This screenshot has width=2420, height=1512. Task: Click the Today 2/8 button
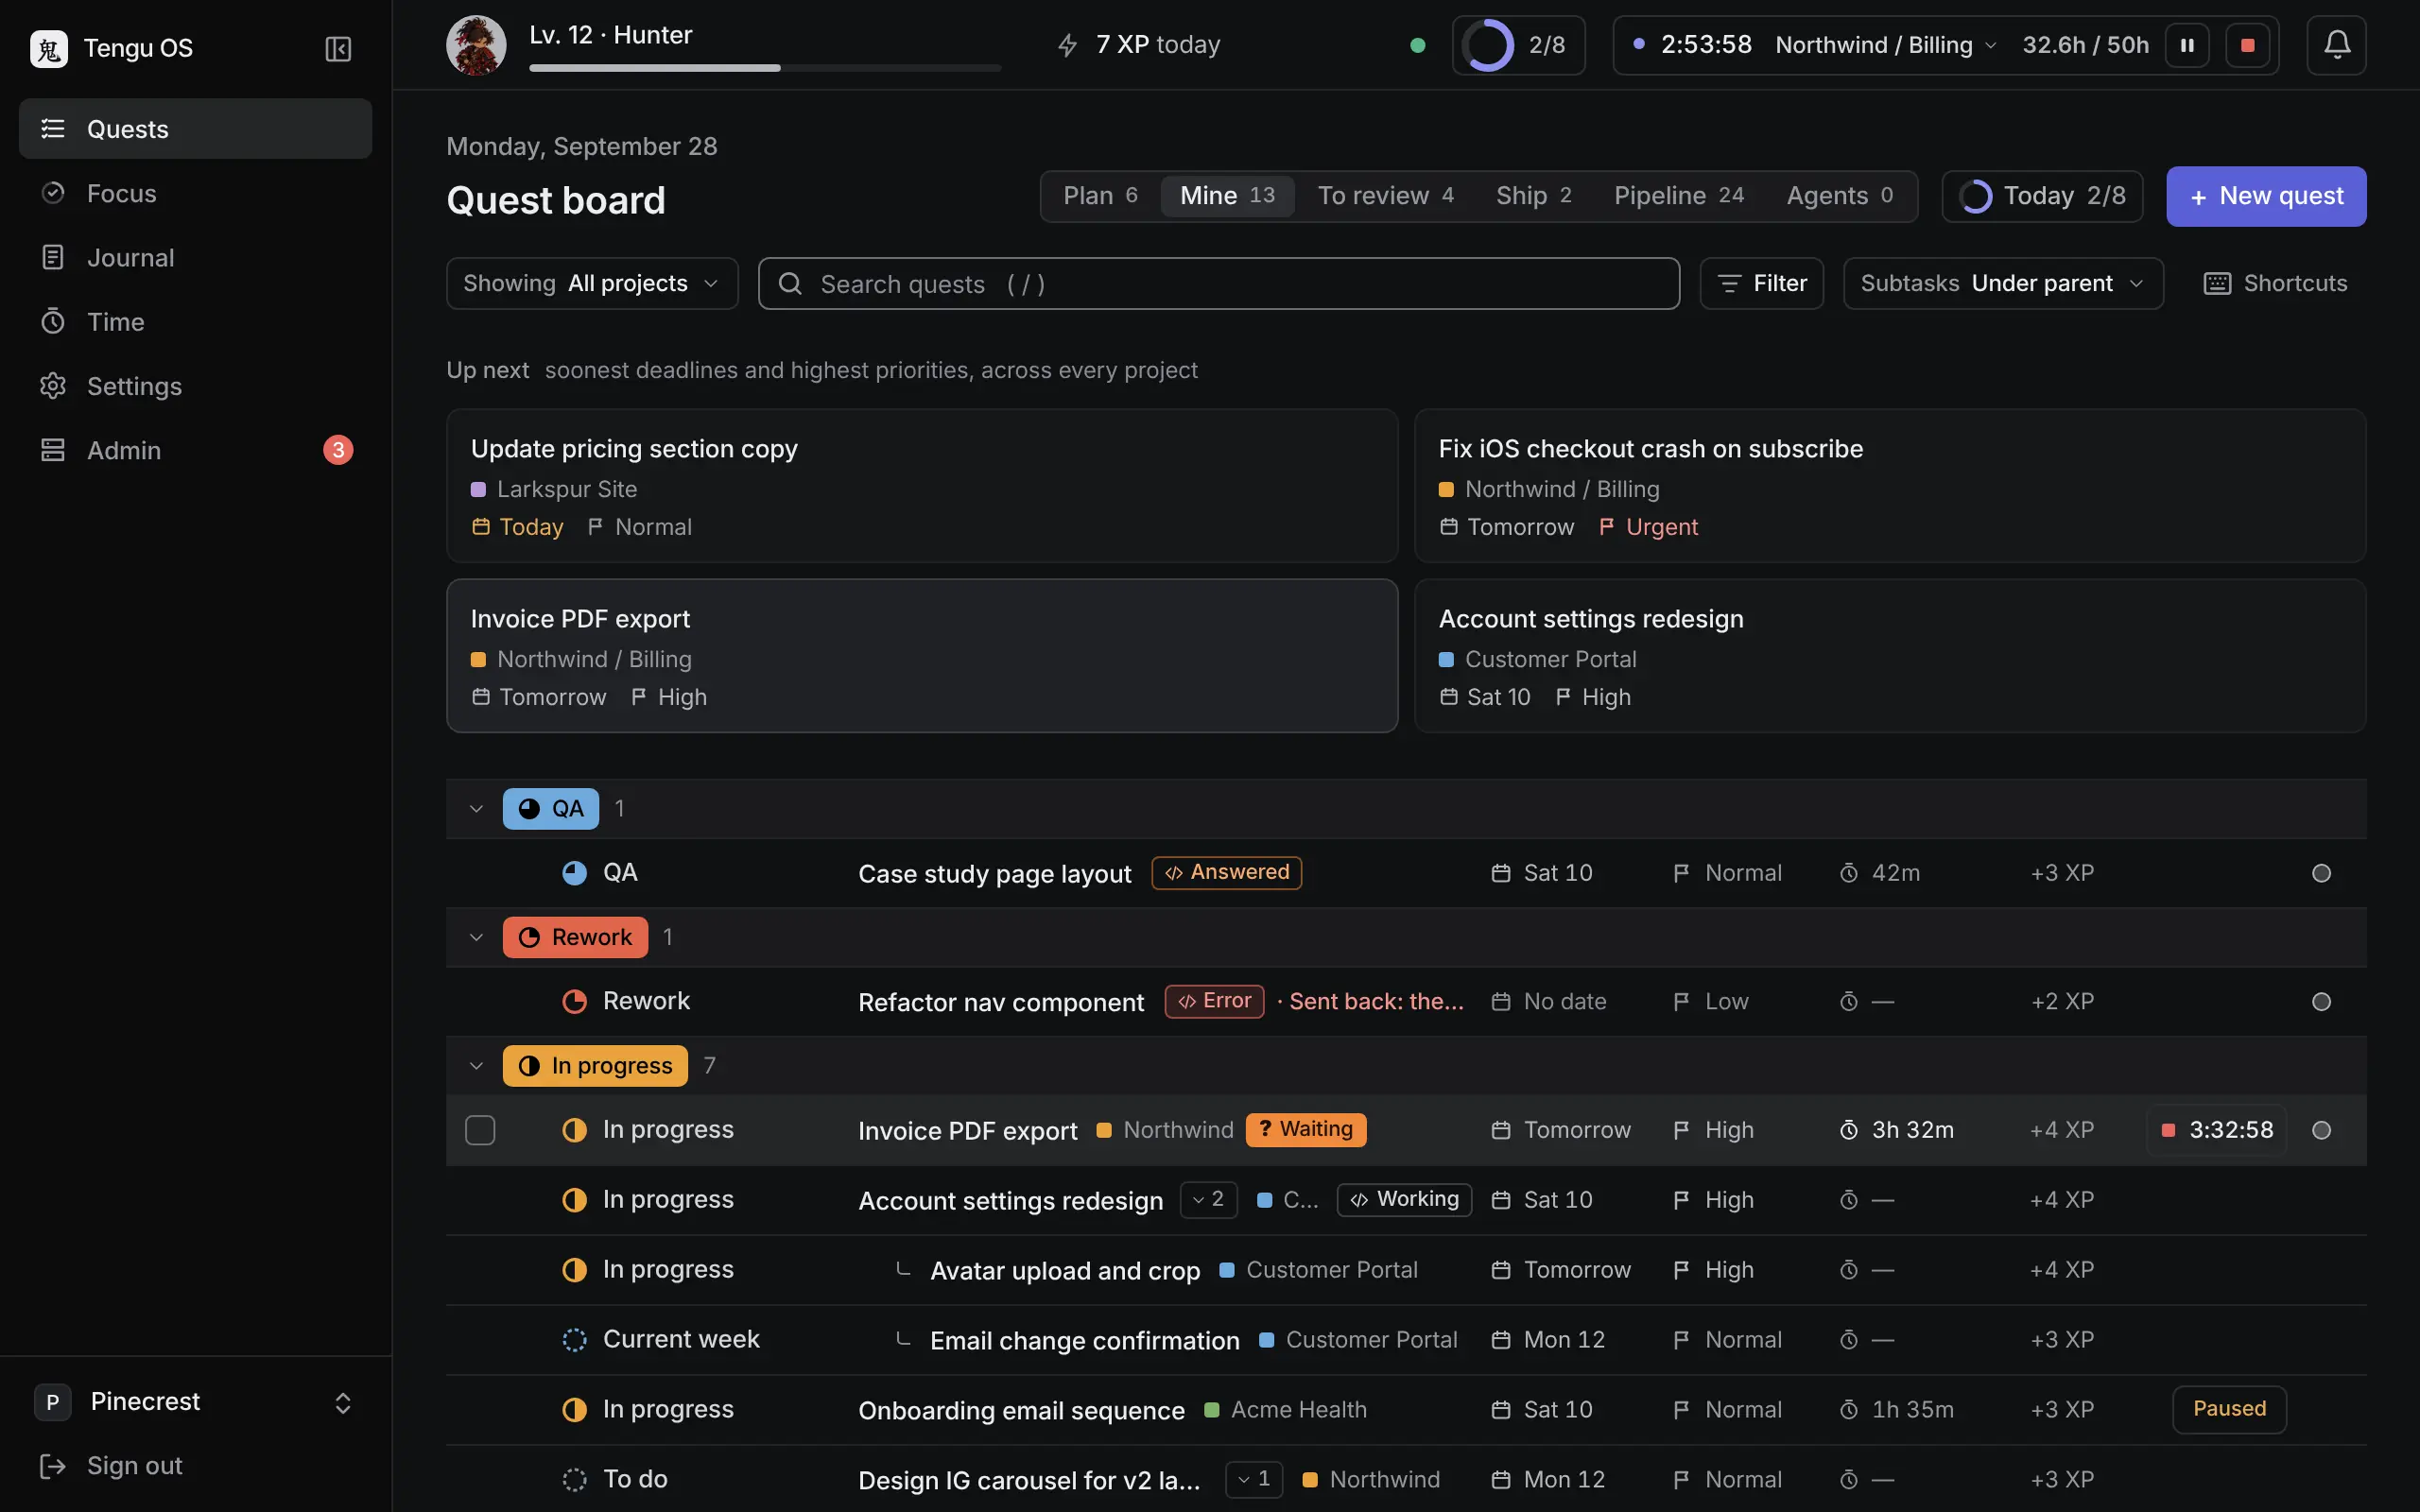2042,196
